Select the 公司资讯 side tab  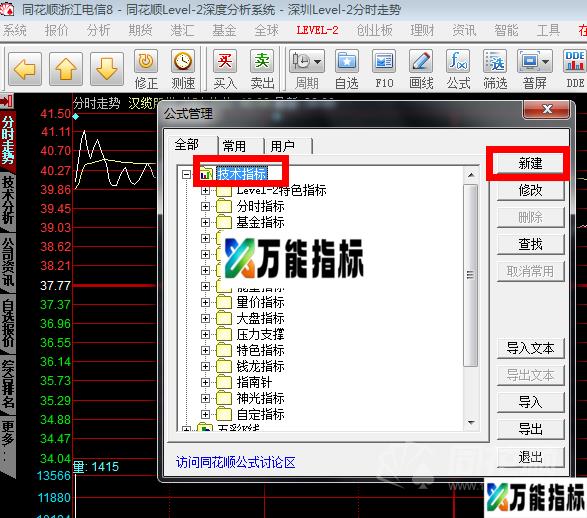(7, 263)
